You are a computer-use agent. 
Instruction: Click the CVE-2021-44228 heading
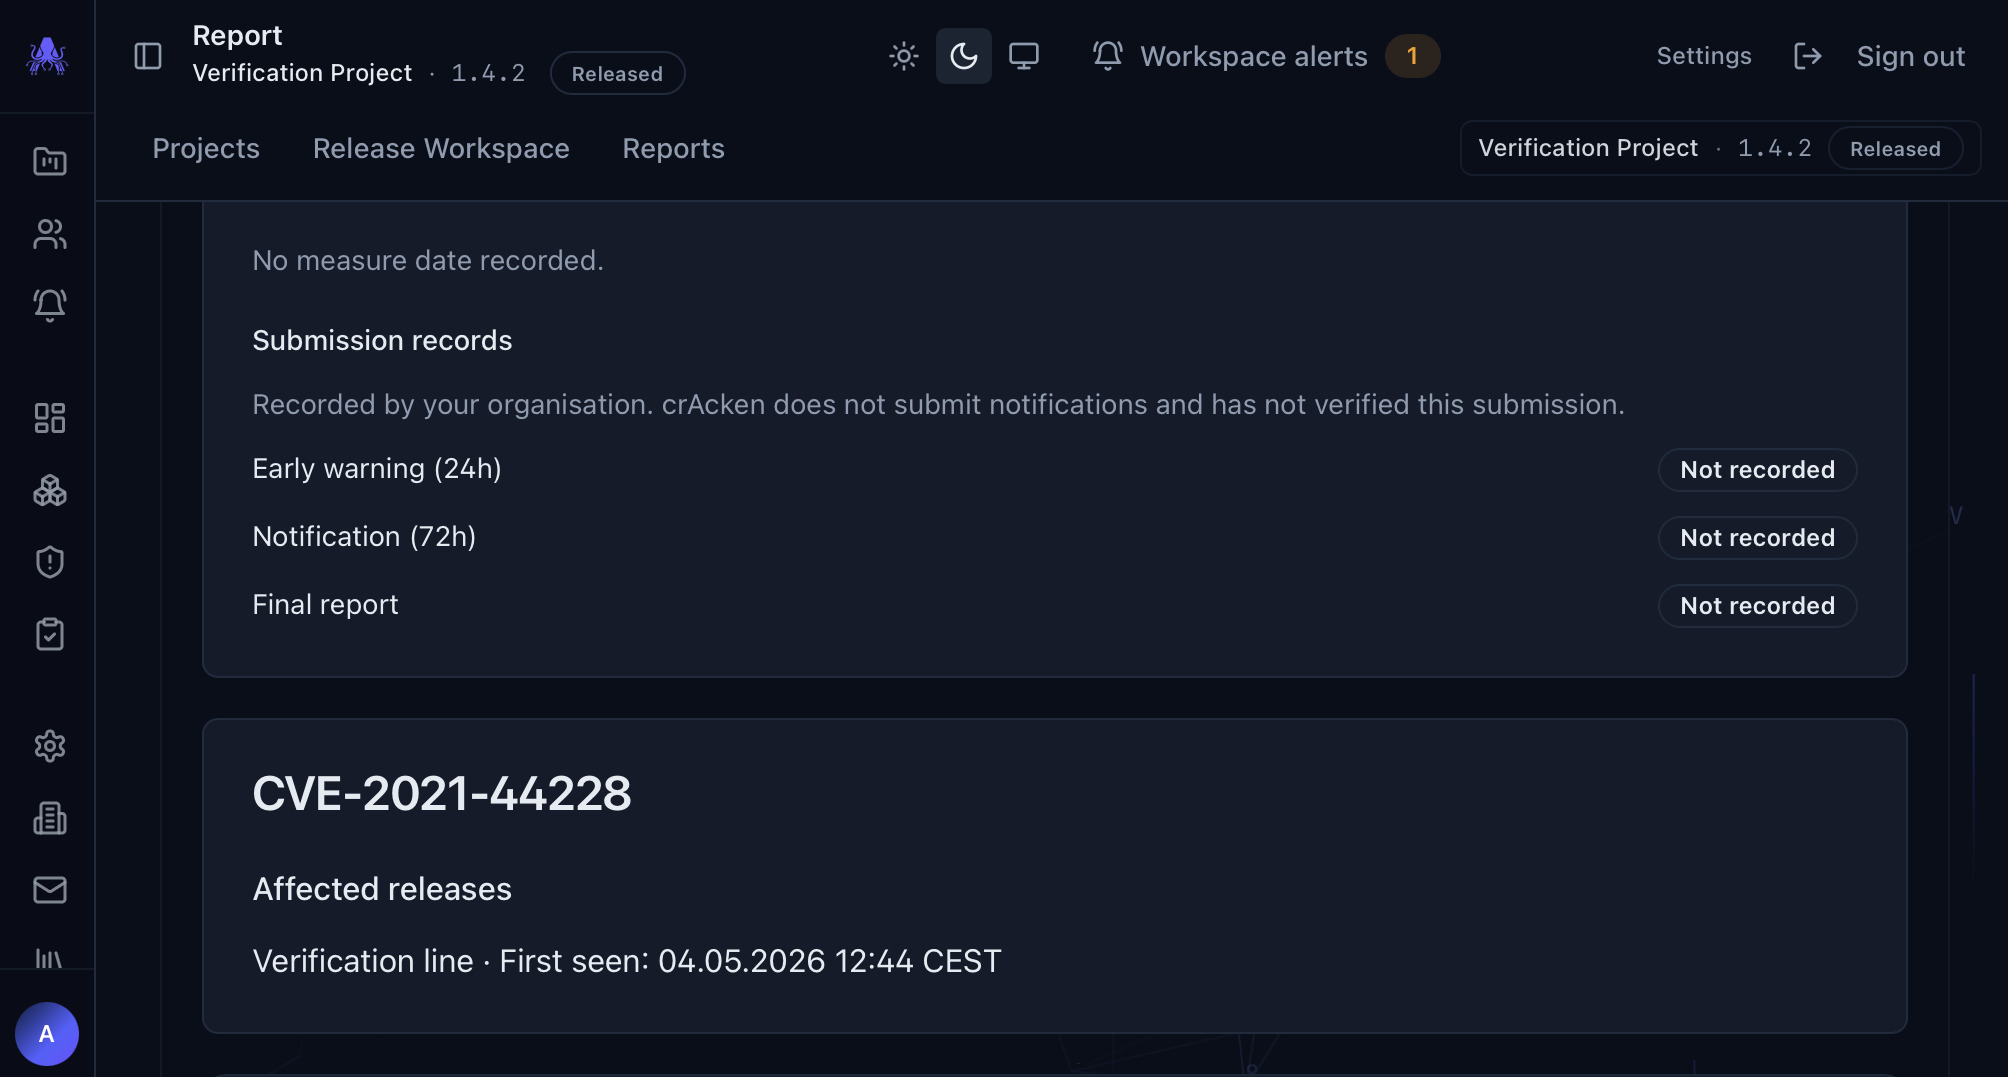coord(441,794)
